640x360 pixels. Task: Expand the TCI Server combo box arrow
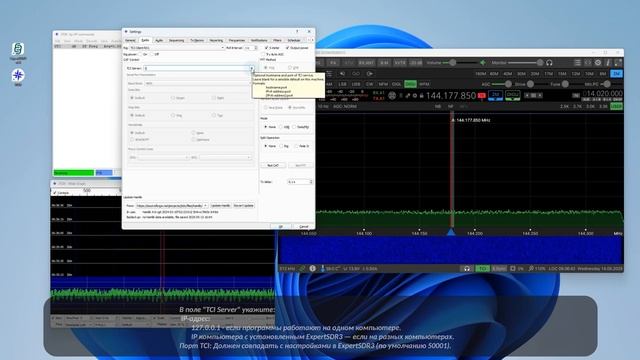point(251,68)
